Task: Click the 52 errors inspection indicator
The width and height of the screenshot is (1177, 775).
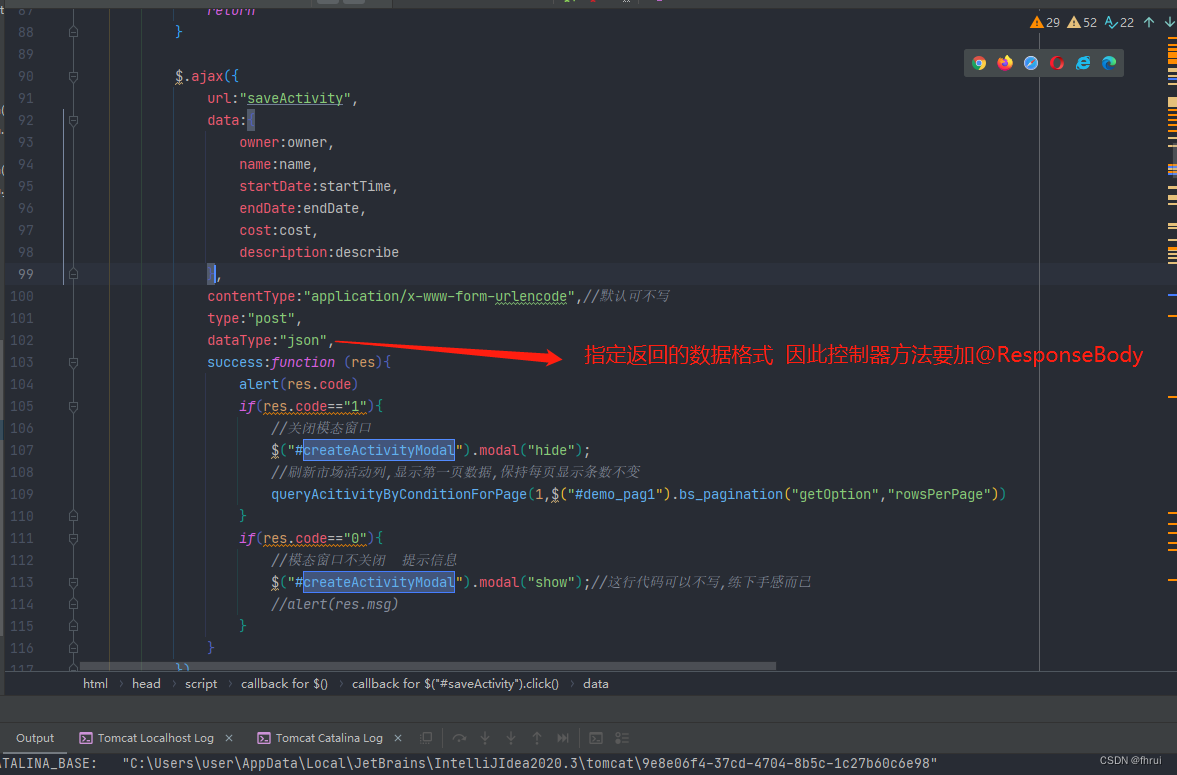Action: [x=1081, y=21]
